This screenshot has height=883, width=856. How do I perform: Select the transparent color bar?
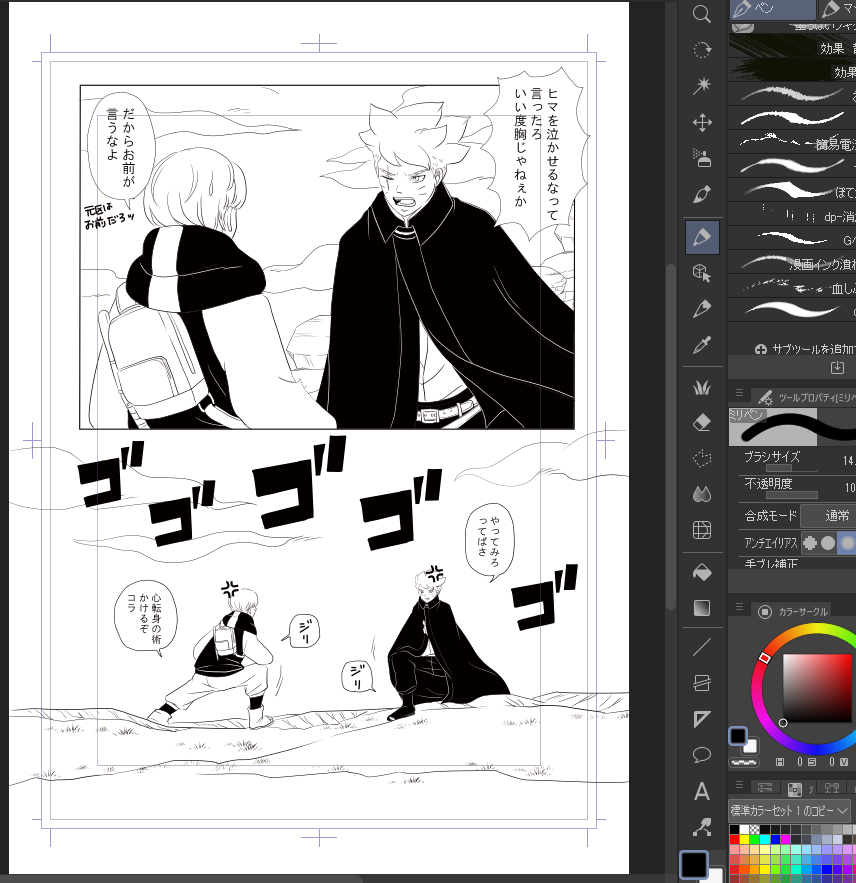tap(743, 762)
